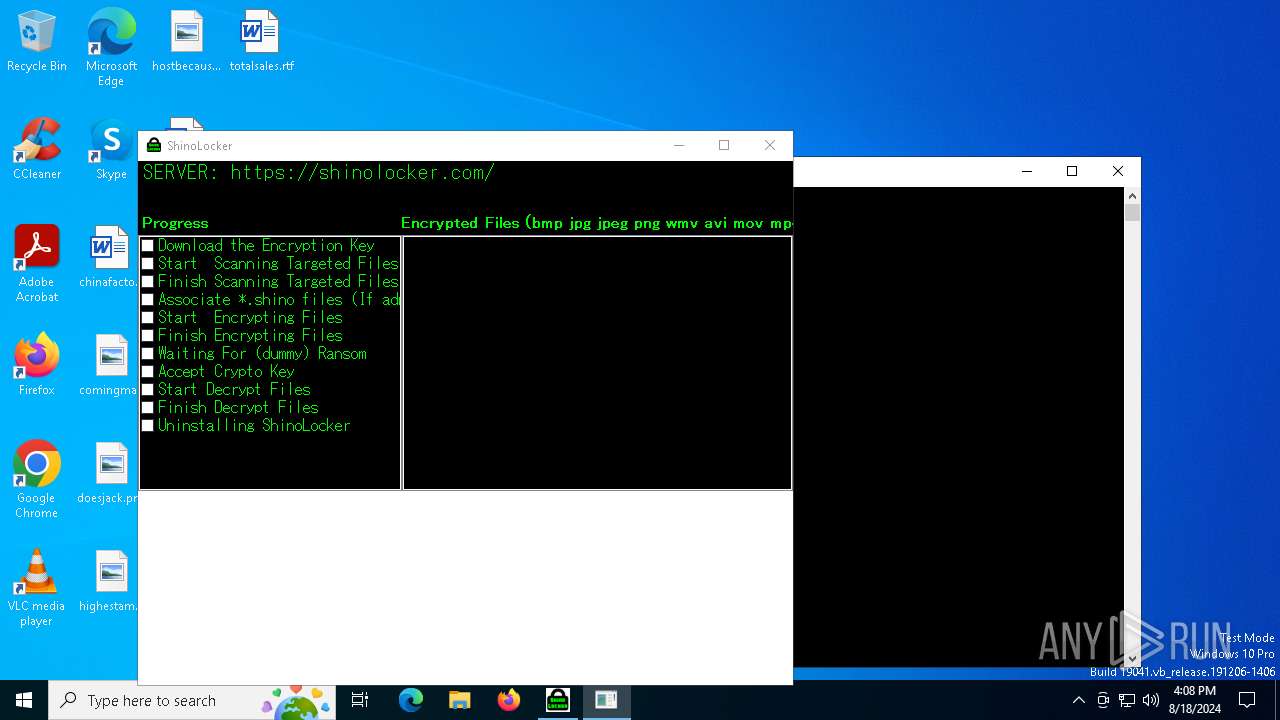Check Start Encrypting Files
Image resolution: width=1280 pixels, height=720 pixels.
(148, 318)
